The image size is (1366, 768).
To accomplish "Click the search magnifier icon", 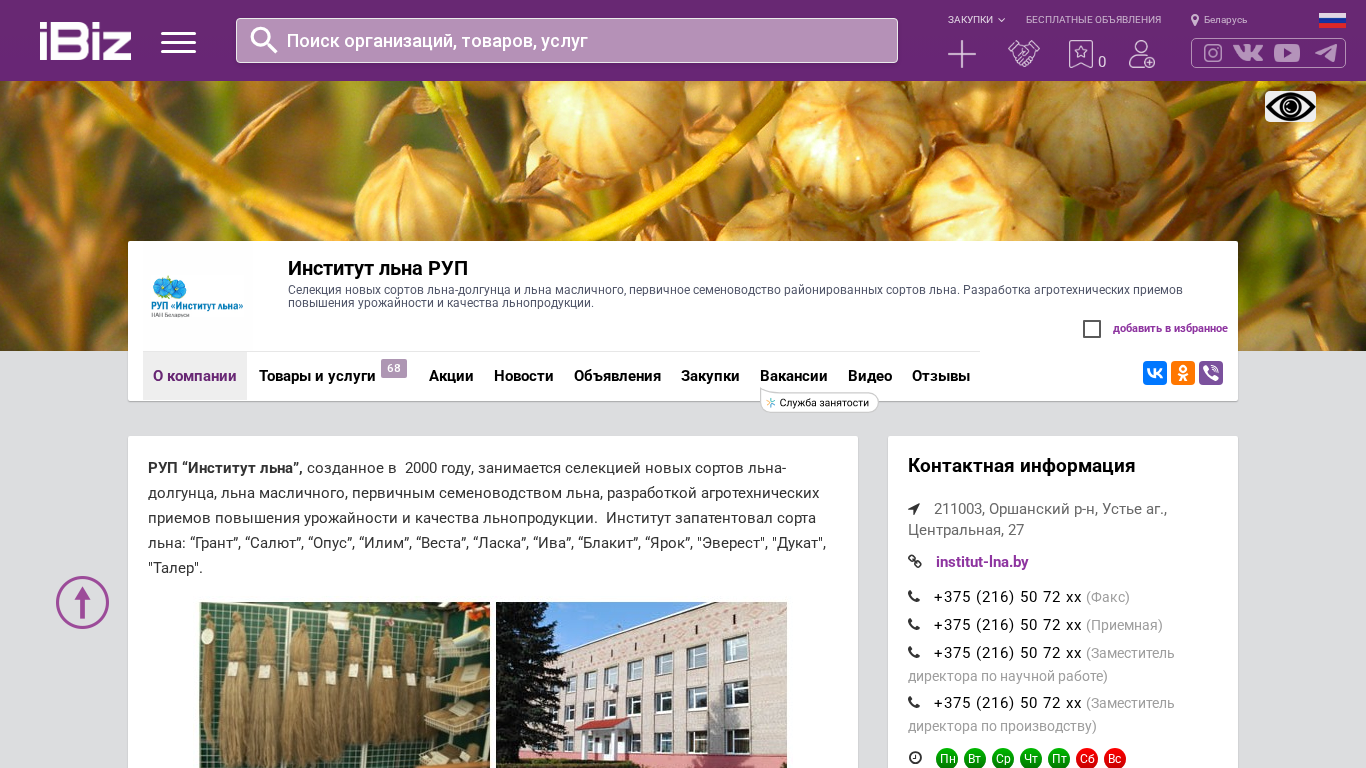I will [x=263, y=40].
